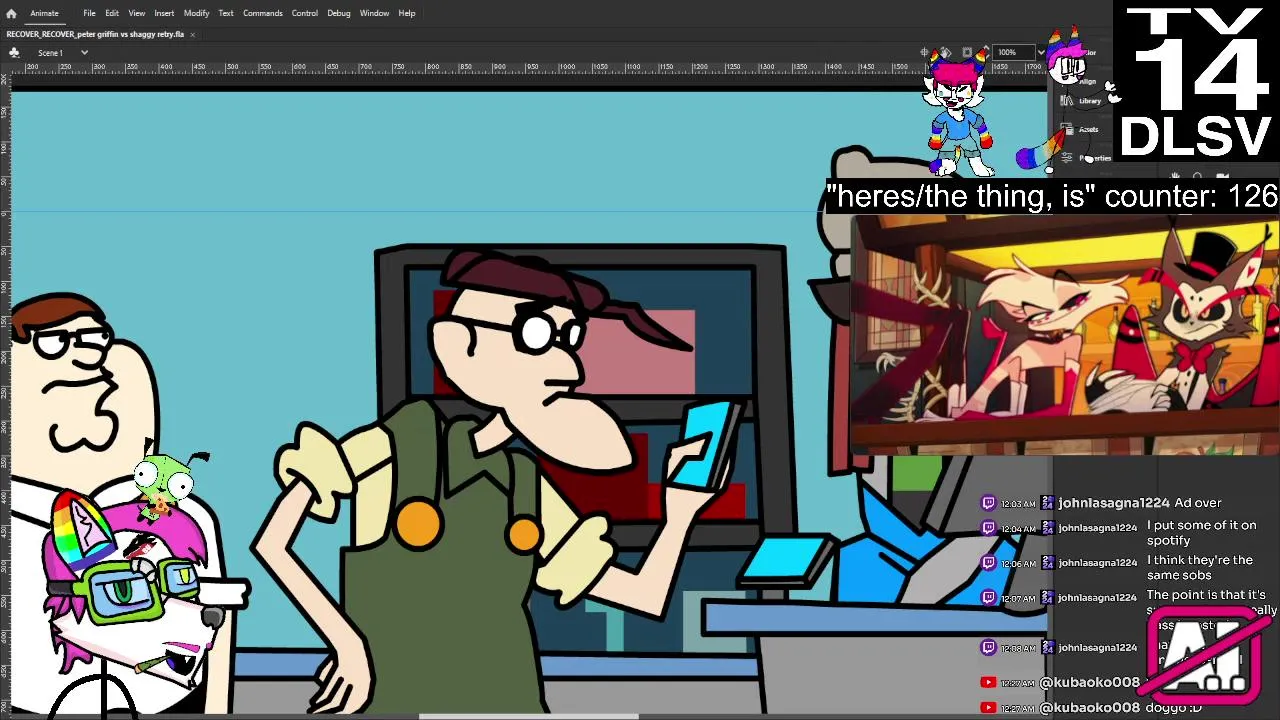The image size is (1280, 720).
Task: Open the Text menu
Action: tap(226, 13)
